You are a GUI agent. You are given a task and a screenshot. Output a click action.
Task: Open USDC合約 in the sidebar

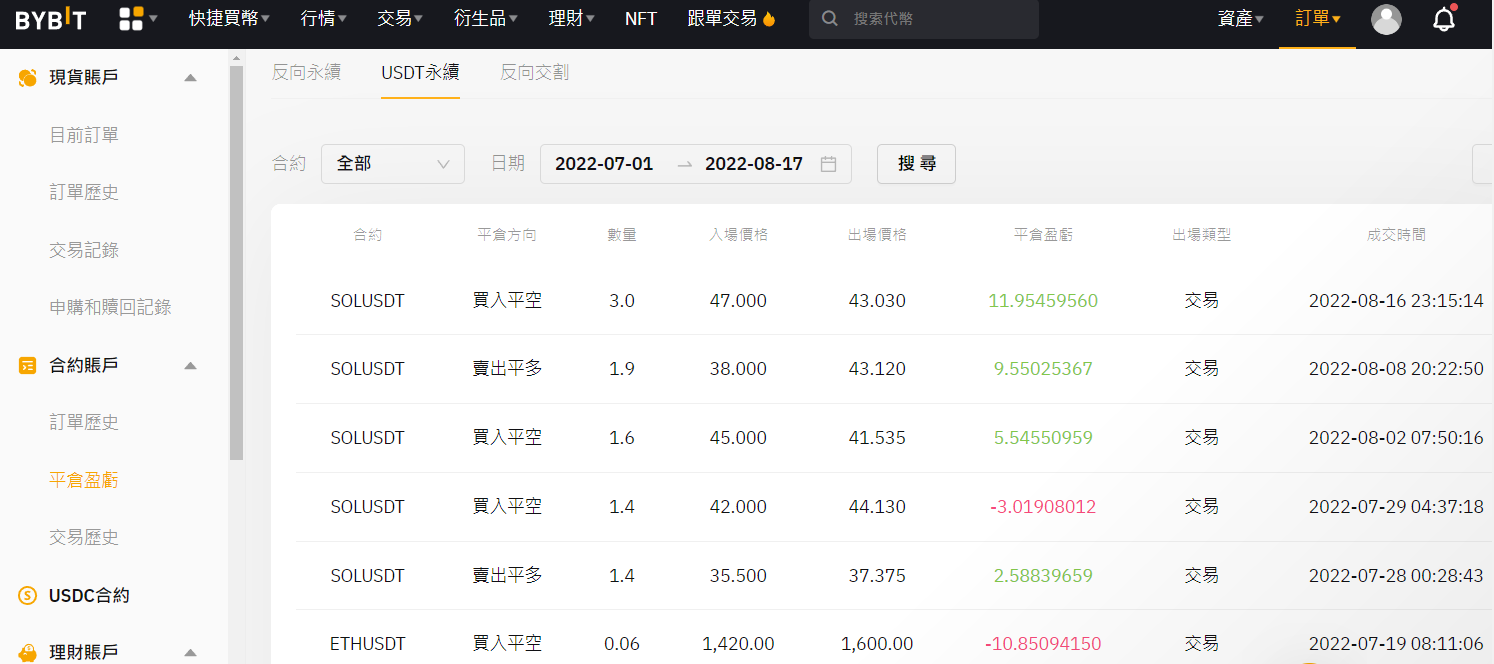[x=89, y=596]
